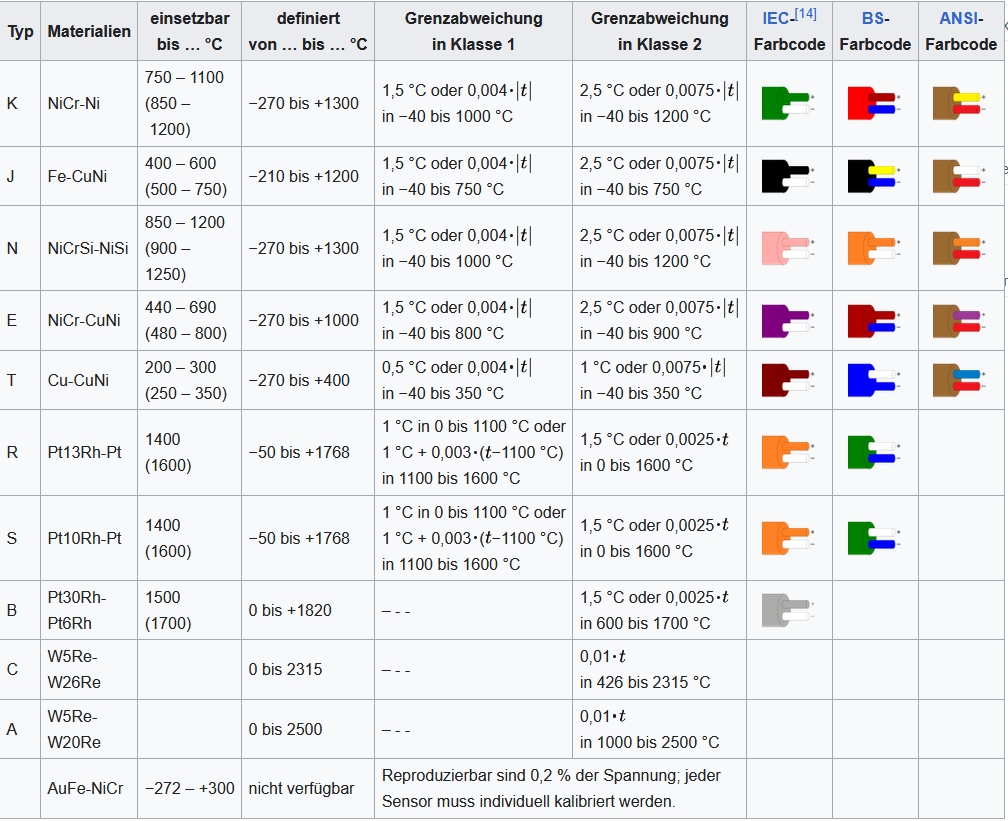1008x821 pixels.
Task: Click the '750 – 1100 (850 – 1200)' cell
Action: click(190, 104)
